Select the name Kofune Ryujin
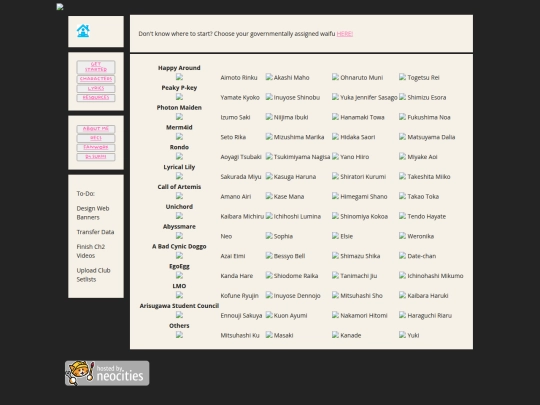The height and width of the screenshot is (405, 540). point(239,296)
